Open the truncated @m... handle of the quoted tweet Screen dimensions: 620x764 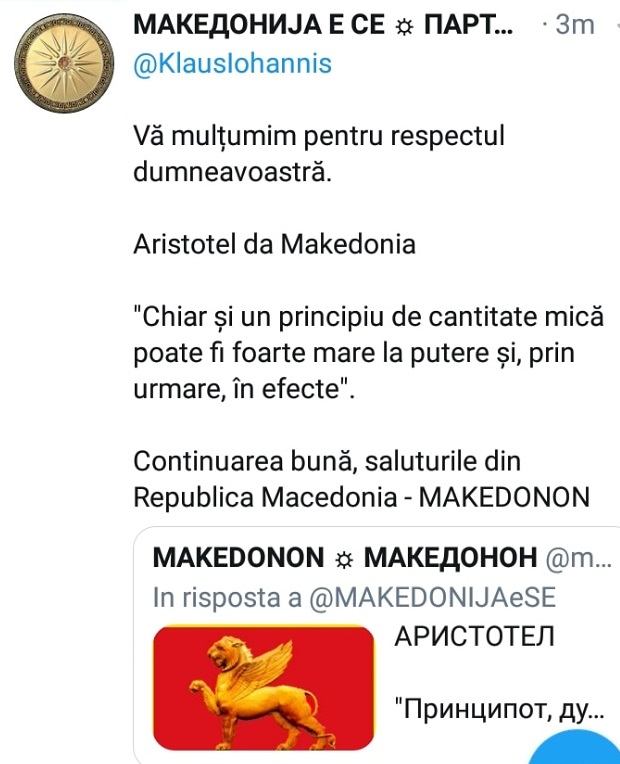[x=579, y=558]
